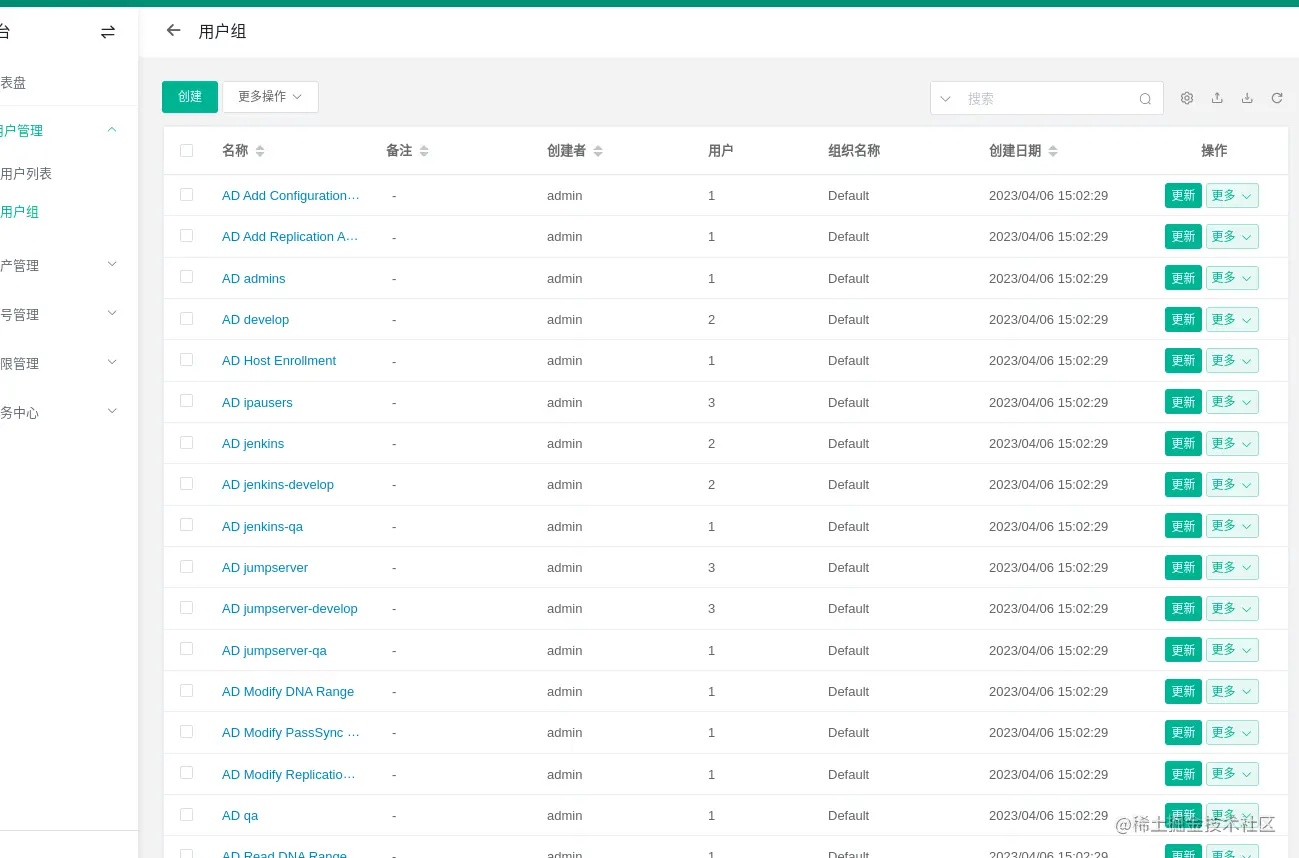This screenshot has height=858, width=1299.
Task: Click user count 3 in AD jumpserver-develop row
Action: pyautogui.click(x=712, y=609)
